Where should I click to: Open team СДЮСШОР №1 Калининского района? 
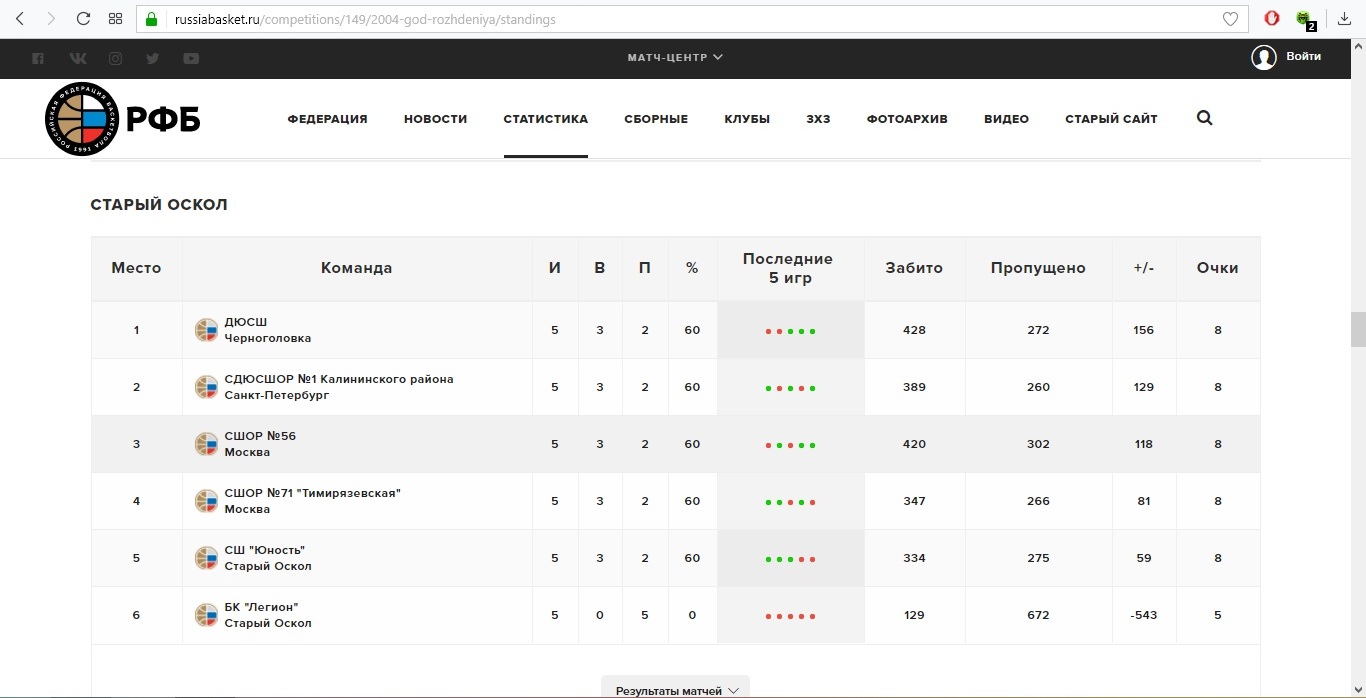(339, 387)
